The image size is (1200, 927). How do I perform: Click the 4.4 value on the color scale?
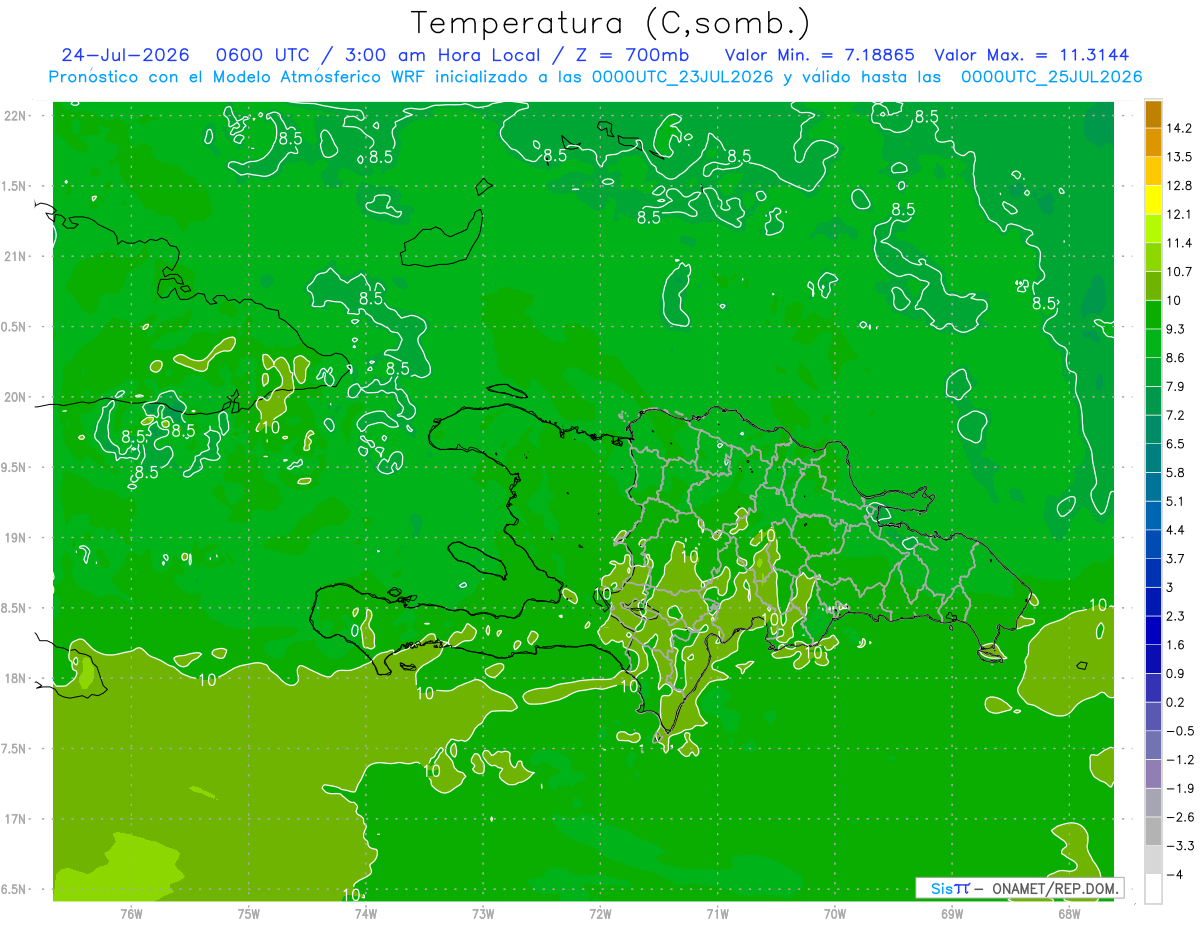click(x=1175, y=530)
